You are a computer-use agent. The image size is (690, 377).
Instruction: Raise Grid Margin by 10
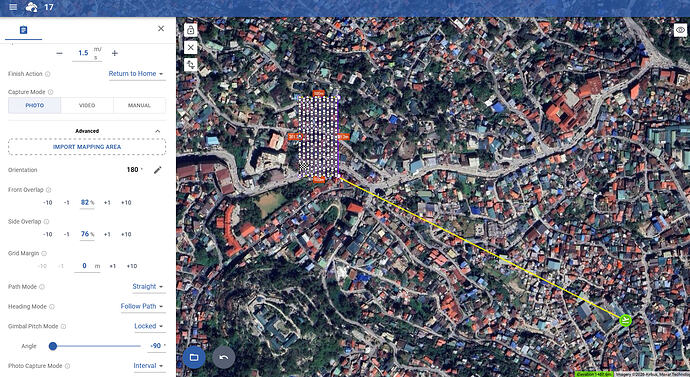132,266
